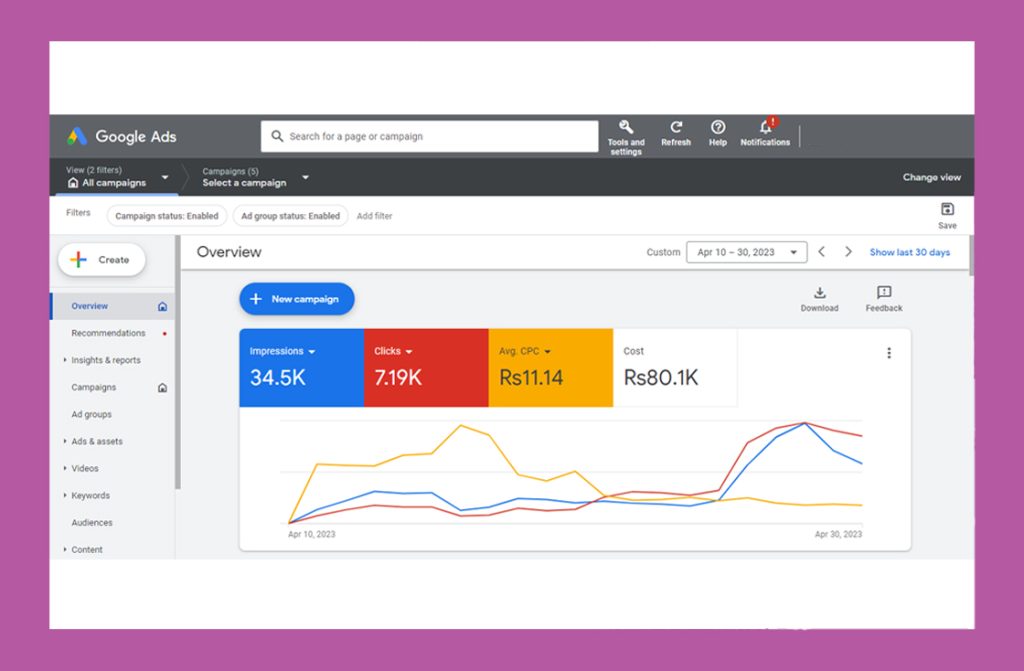Open the Impressions metric dropdown
Screen dimensions: 1024x671
311,352
